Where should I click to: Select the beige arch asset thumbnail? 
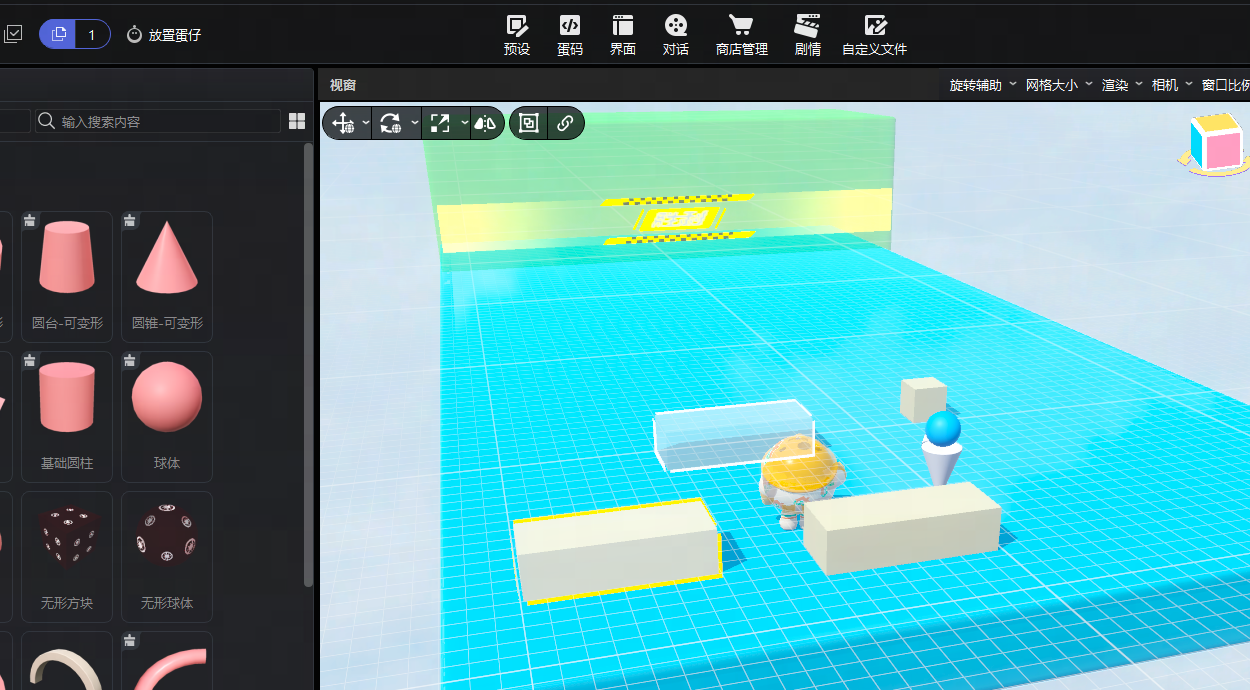[x=67, y=661]
